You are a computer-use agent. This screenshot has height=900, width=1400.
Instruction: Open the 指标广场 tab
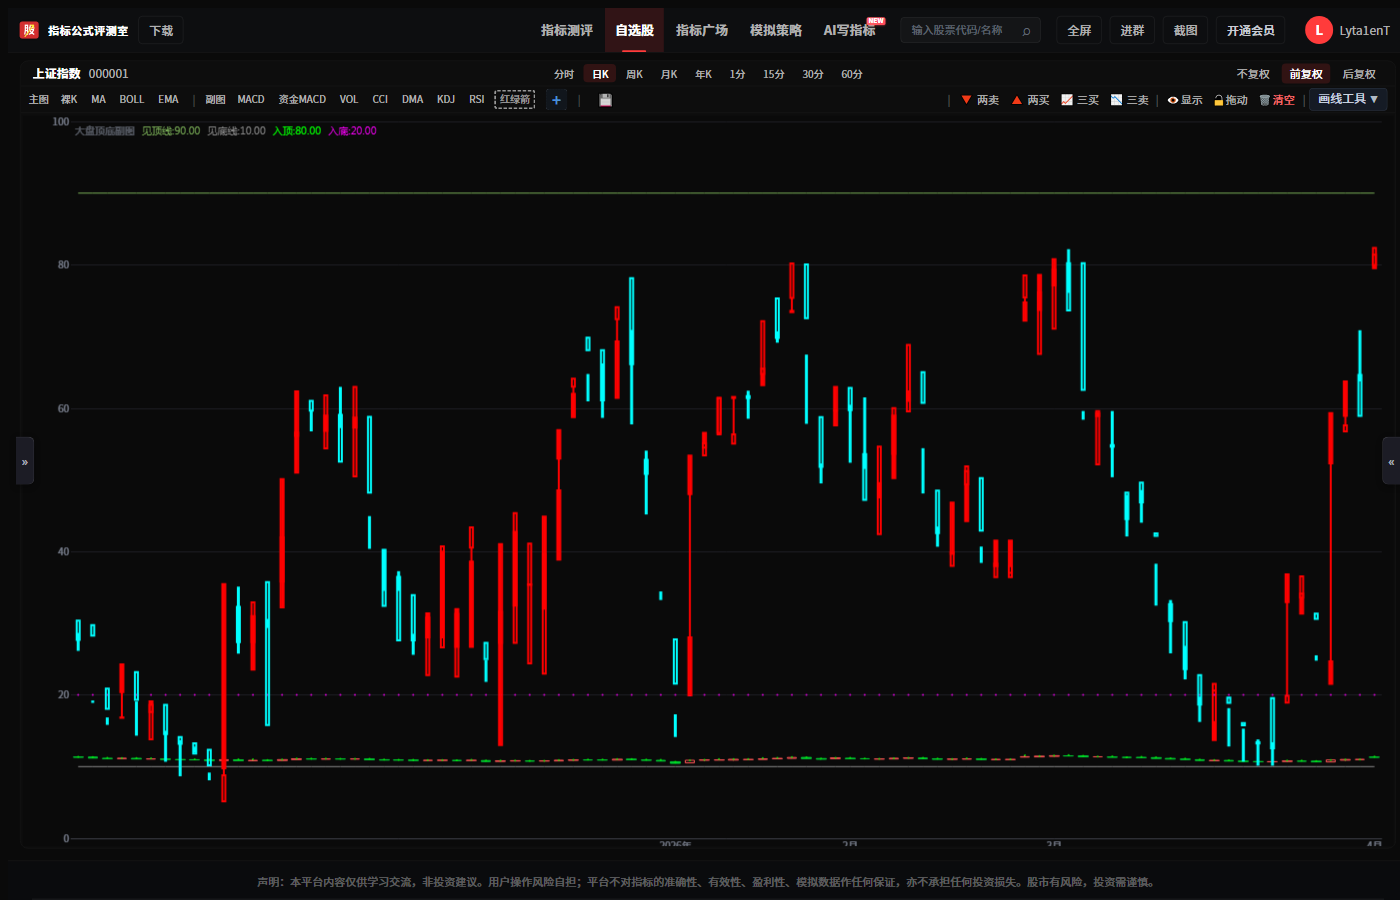point(702,30)
